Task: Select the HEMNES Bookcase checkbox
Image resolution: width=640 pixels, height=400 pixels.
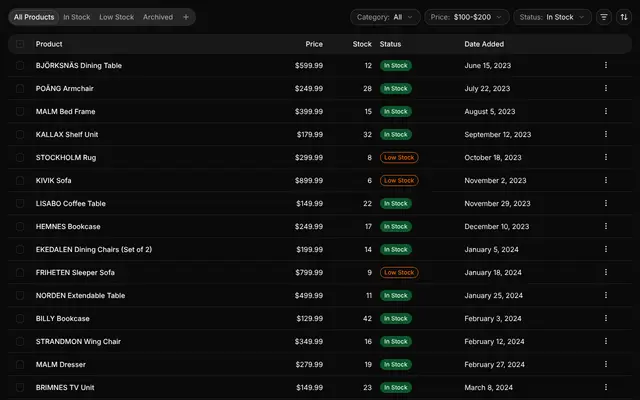Action: click(20, 227)
